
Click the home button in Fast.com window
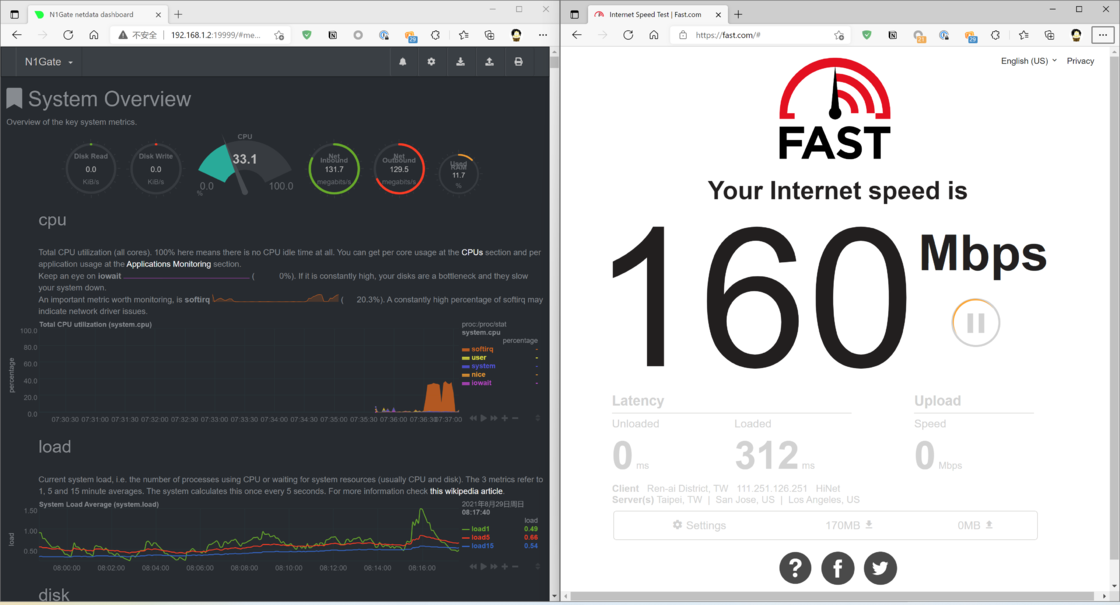coord(654,35)
